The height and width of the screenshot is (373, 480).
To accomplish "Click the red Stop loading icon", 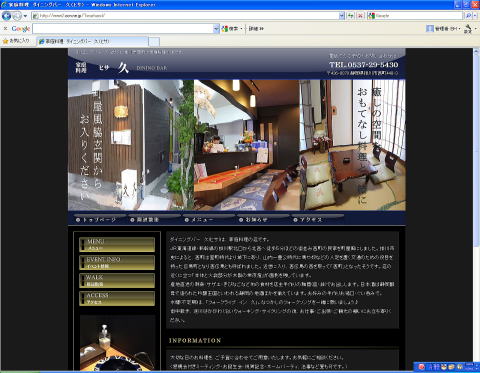I will pyautogui.click(x=360, y=16).
